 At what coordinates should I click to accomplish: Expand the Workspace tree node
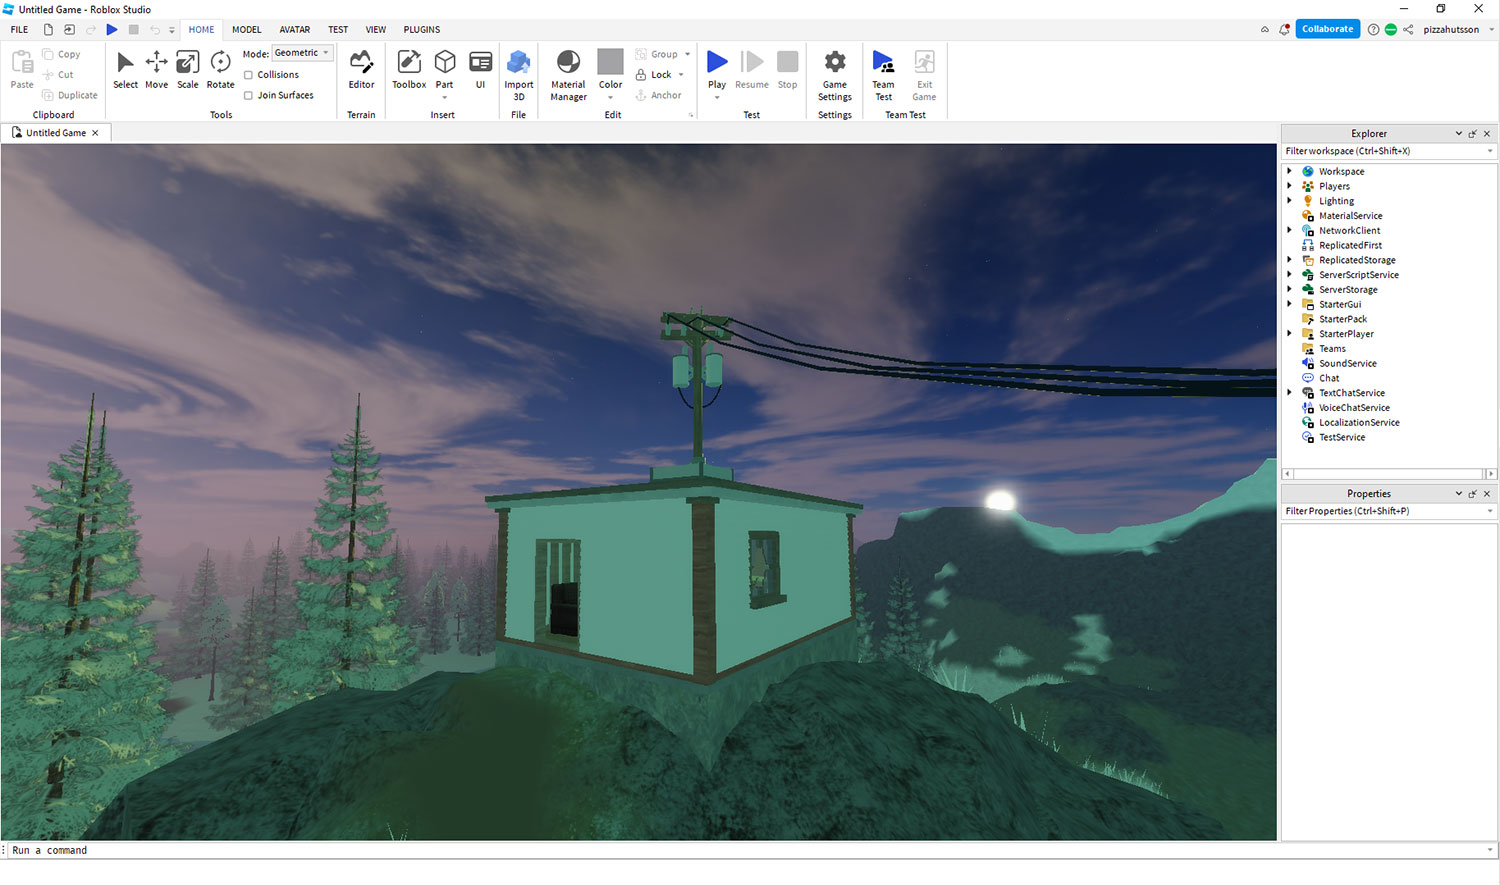(x=1289, y=171)
